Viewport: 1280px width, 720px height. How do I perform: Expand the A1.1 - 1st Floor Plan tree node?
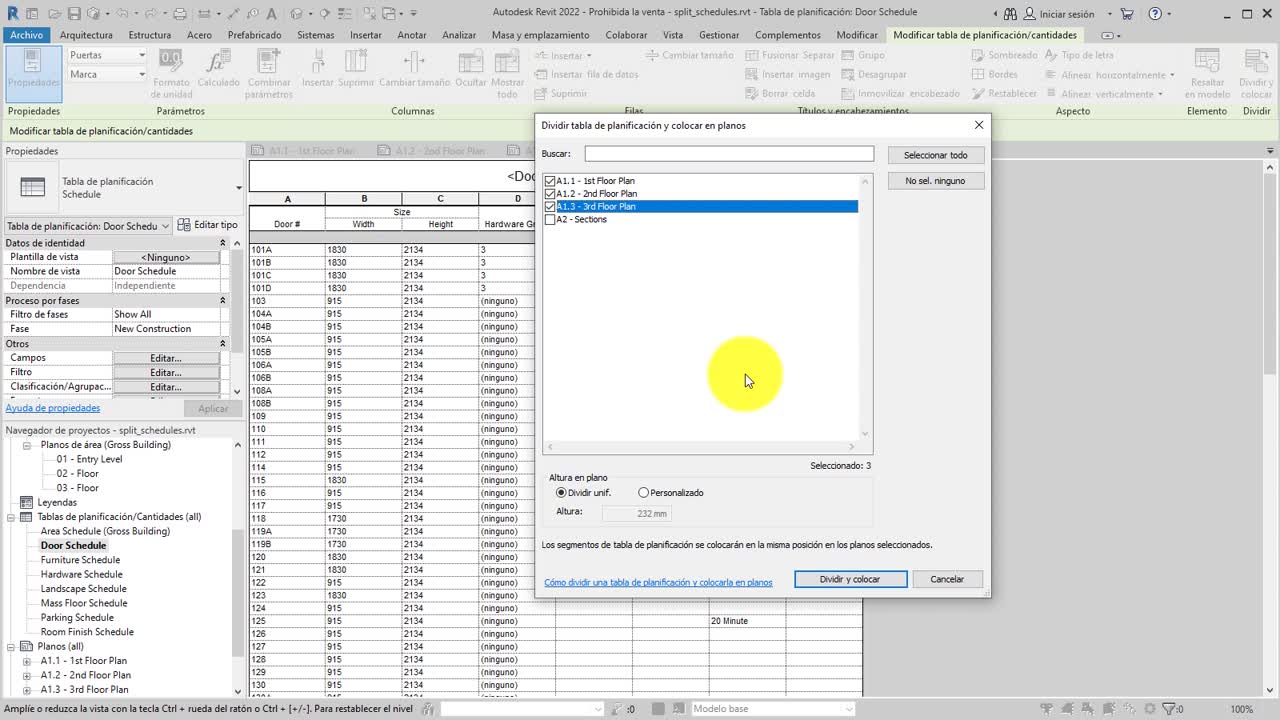[x=27, y=661]
